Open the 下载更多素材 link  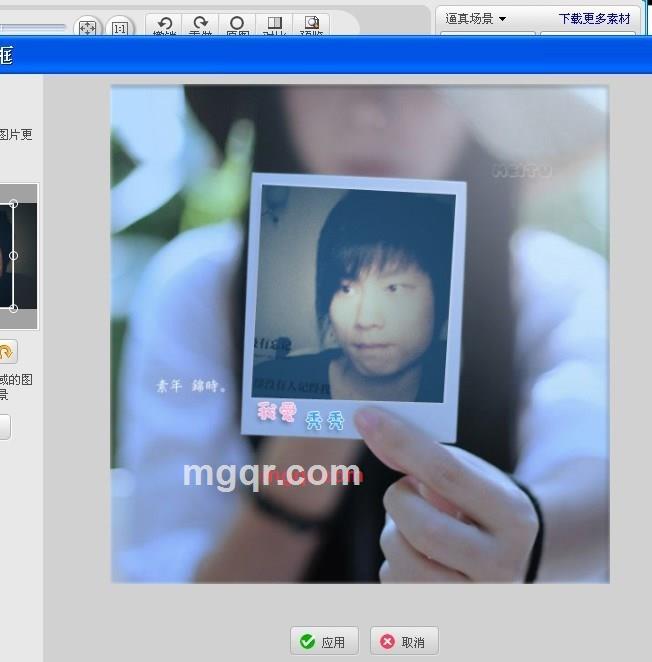click(594, 18)
